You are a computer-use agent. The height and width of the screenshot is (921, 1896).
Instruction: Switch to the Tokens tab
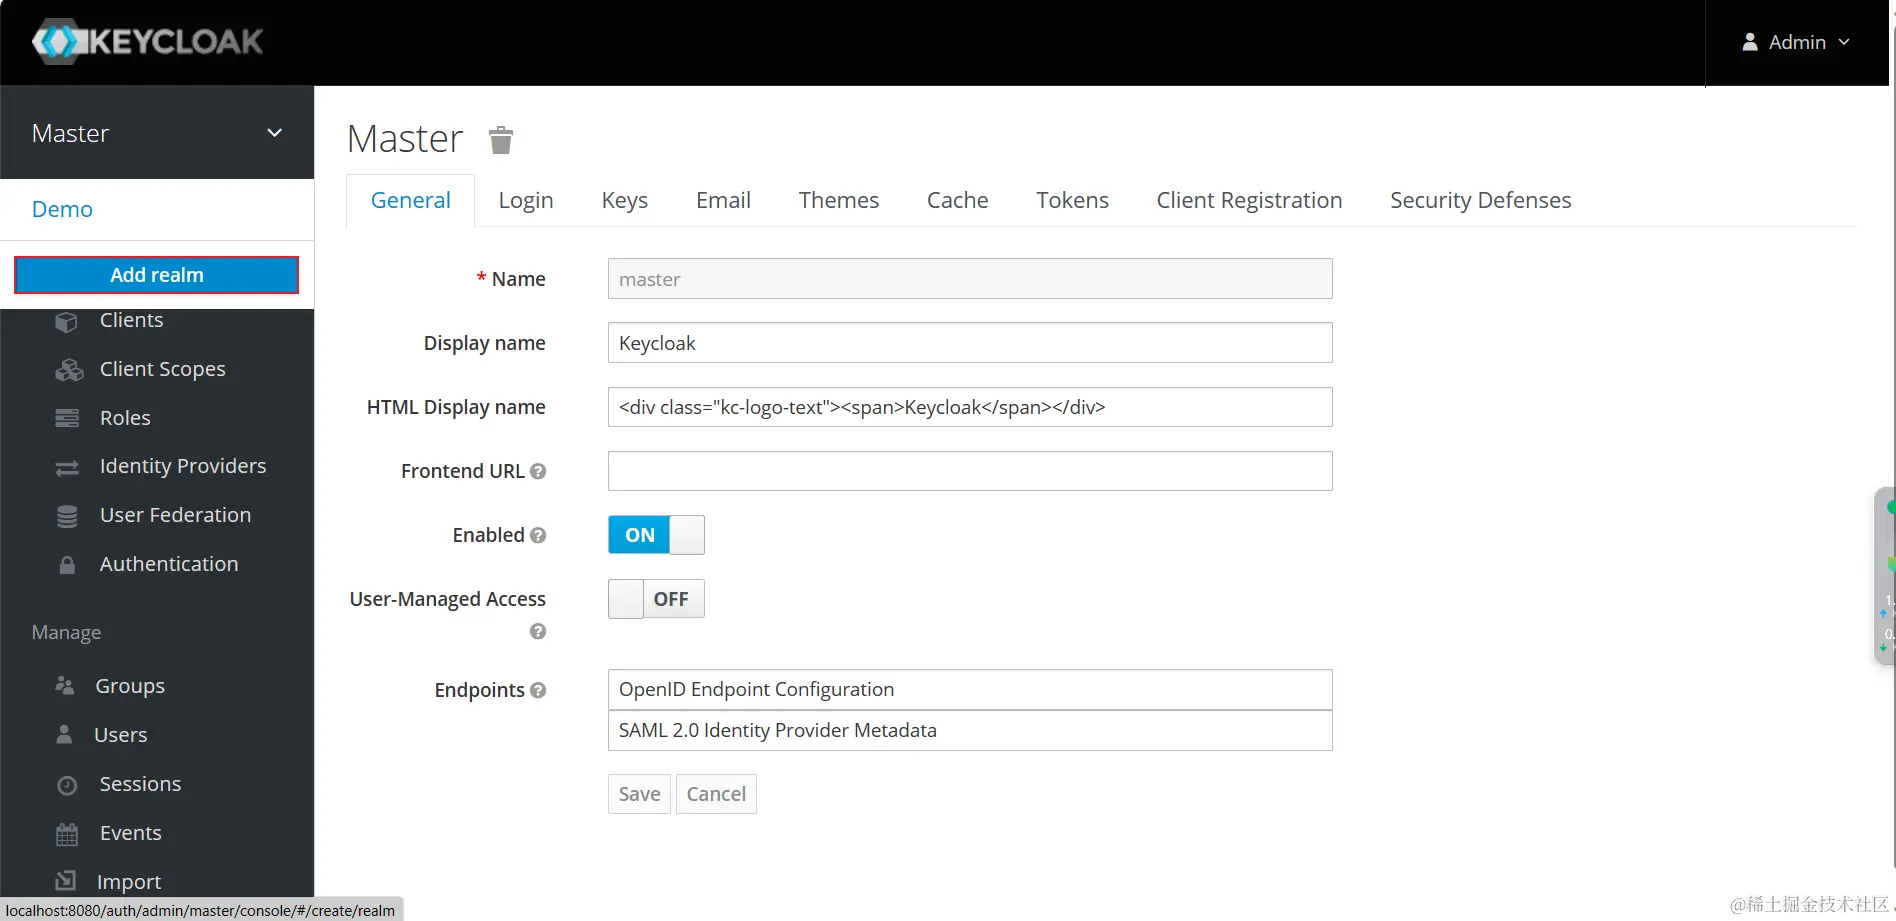(1073, 200)
